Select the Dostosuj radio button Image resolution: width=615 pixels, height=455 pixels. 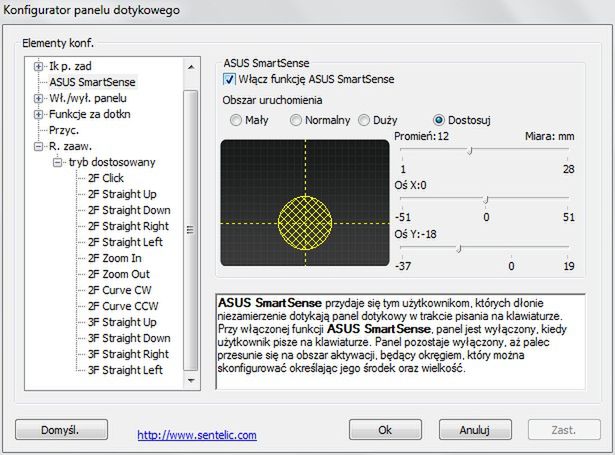pyautogui.click(x=439, y=120)
